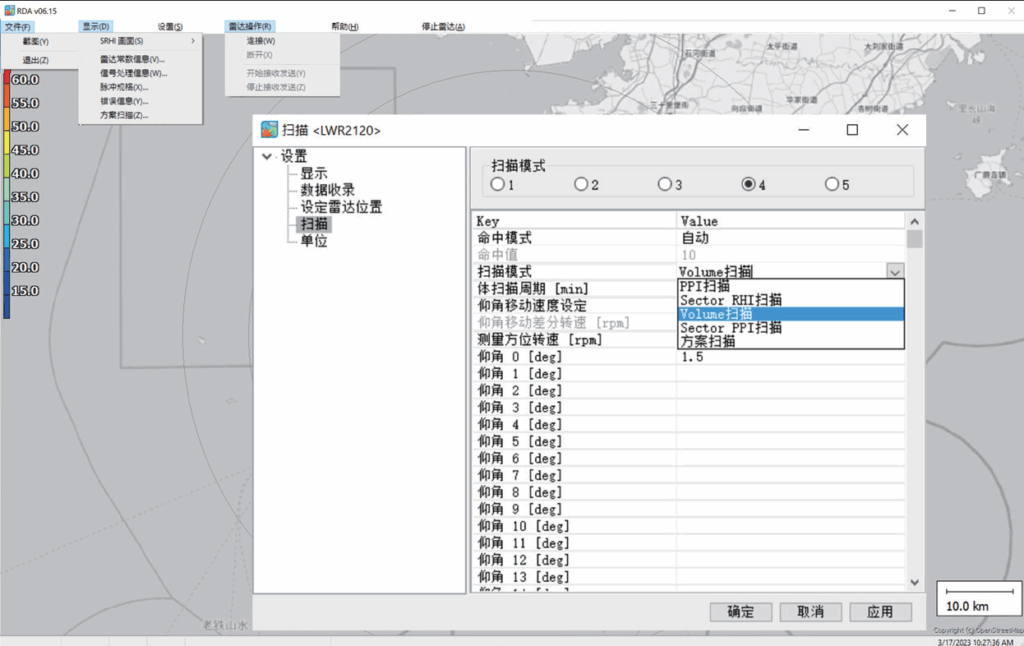
Task: Click the 10.0 km map scale box
Action: [979, 598]
